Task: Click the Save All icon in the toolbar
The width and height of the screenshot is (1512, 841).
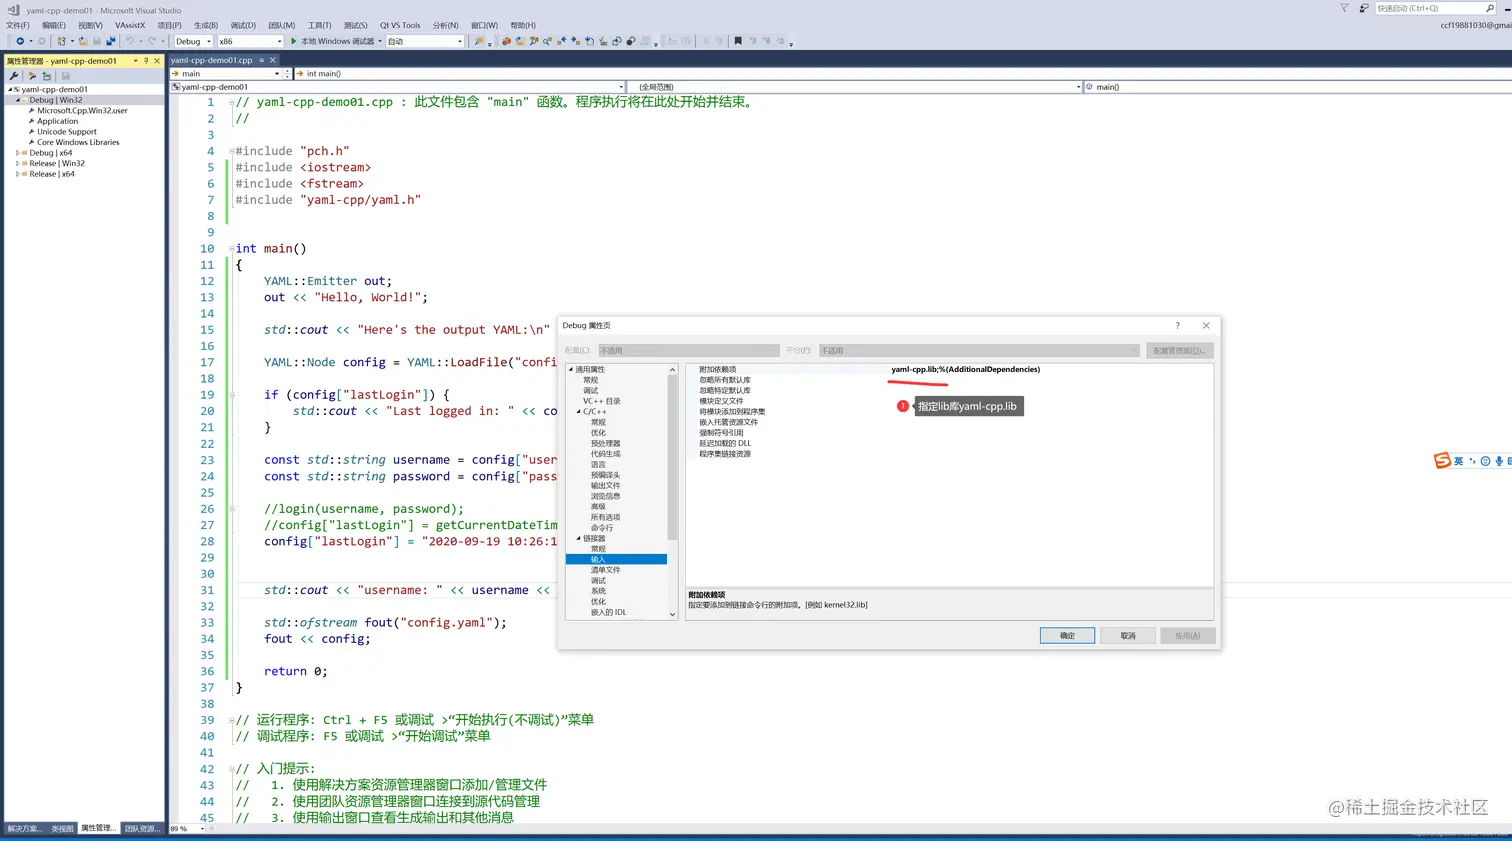Action: point(112,41)
